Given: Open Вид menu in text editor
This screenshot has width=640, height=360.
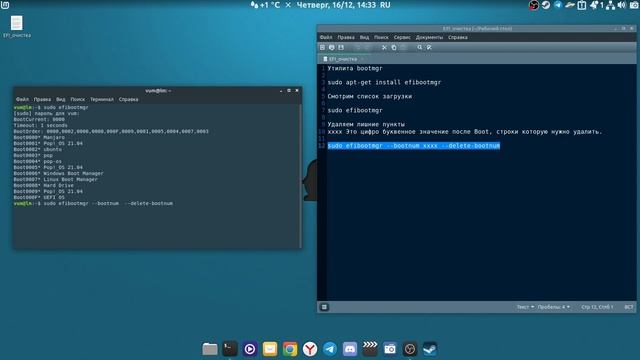Looking at the screenshot, I should [x=364, y=37].
